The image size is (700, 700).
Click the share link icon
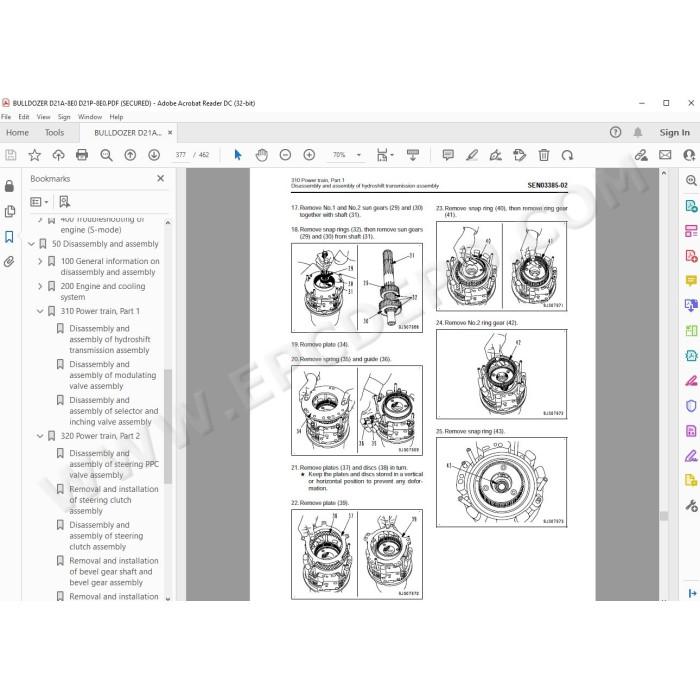click(x=641, y=155)
